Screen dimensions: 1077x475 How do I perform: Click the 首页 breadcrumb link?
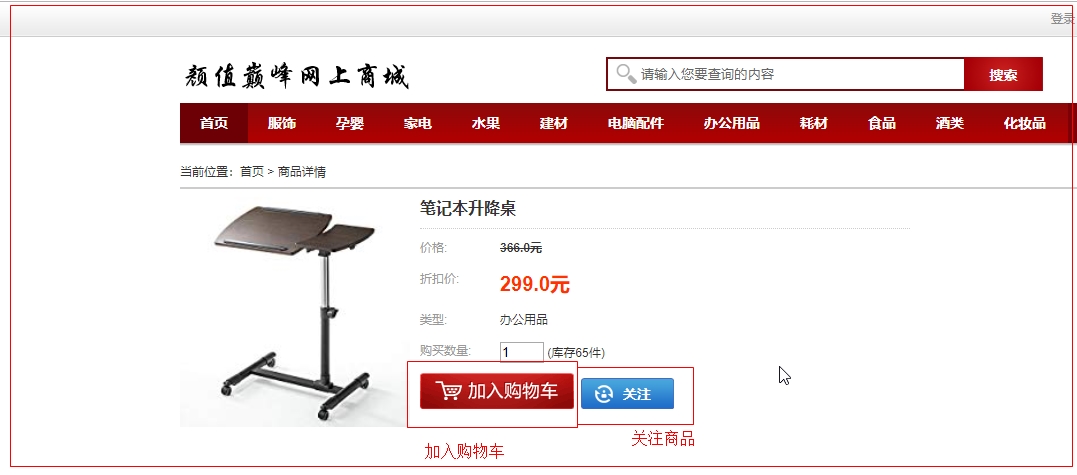pyautogui.click(x=251, y=172)
